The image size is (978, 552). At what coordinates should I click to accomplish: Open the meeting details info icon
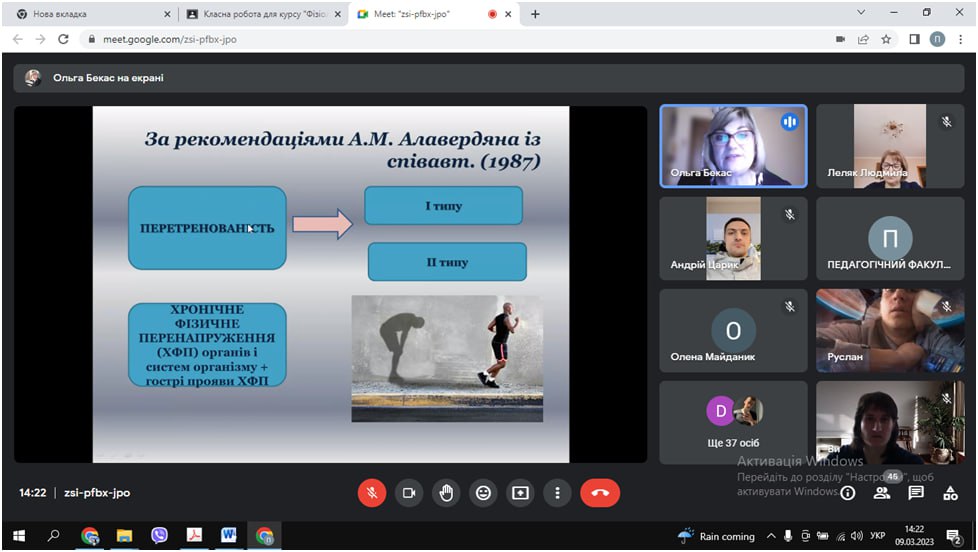click(x=848, y=493)
